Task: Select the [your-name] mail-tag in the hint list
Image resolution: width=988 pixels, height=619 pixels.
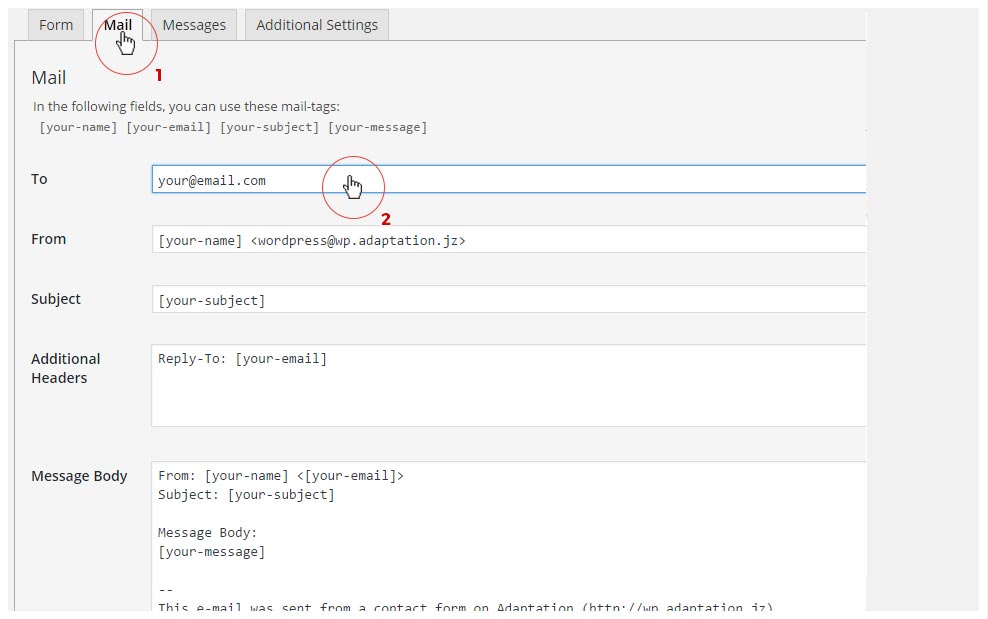Action: point(78,127)
